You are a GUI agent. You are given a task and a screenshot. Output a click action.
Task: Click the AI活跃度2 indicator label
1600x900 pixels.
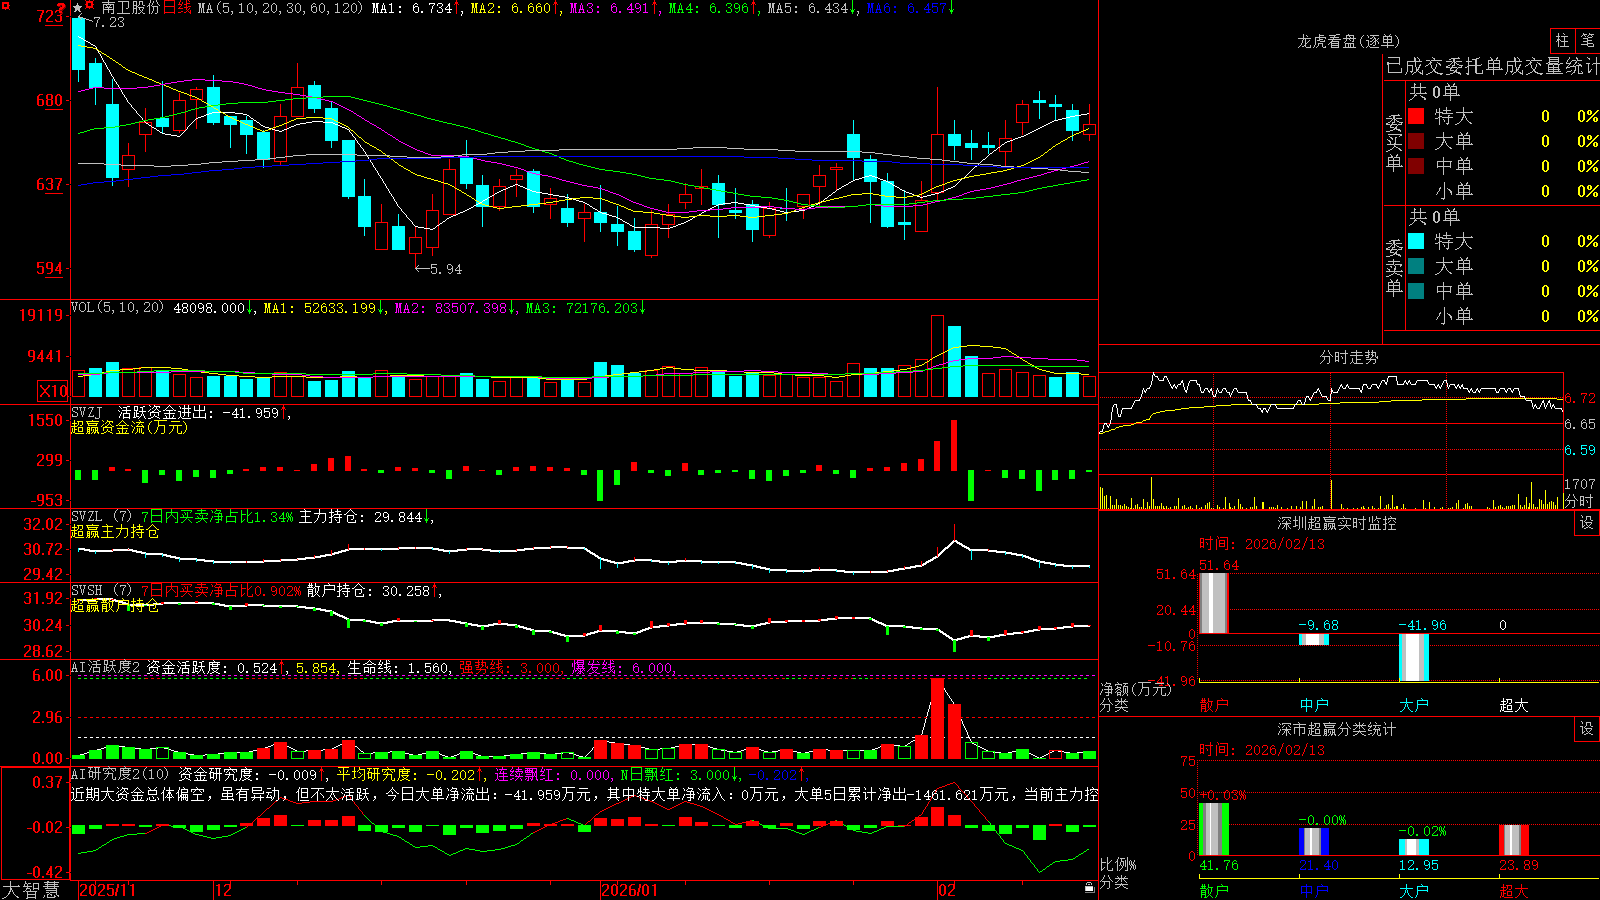(x=106, y=668)
